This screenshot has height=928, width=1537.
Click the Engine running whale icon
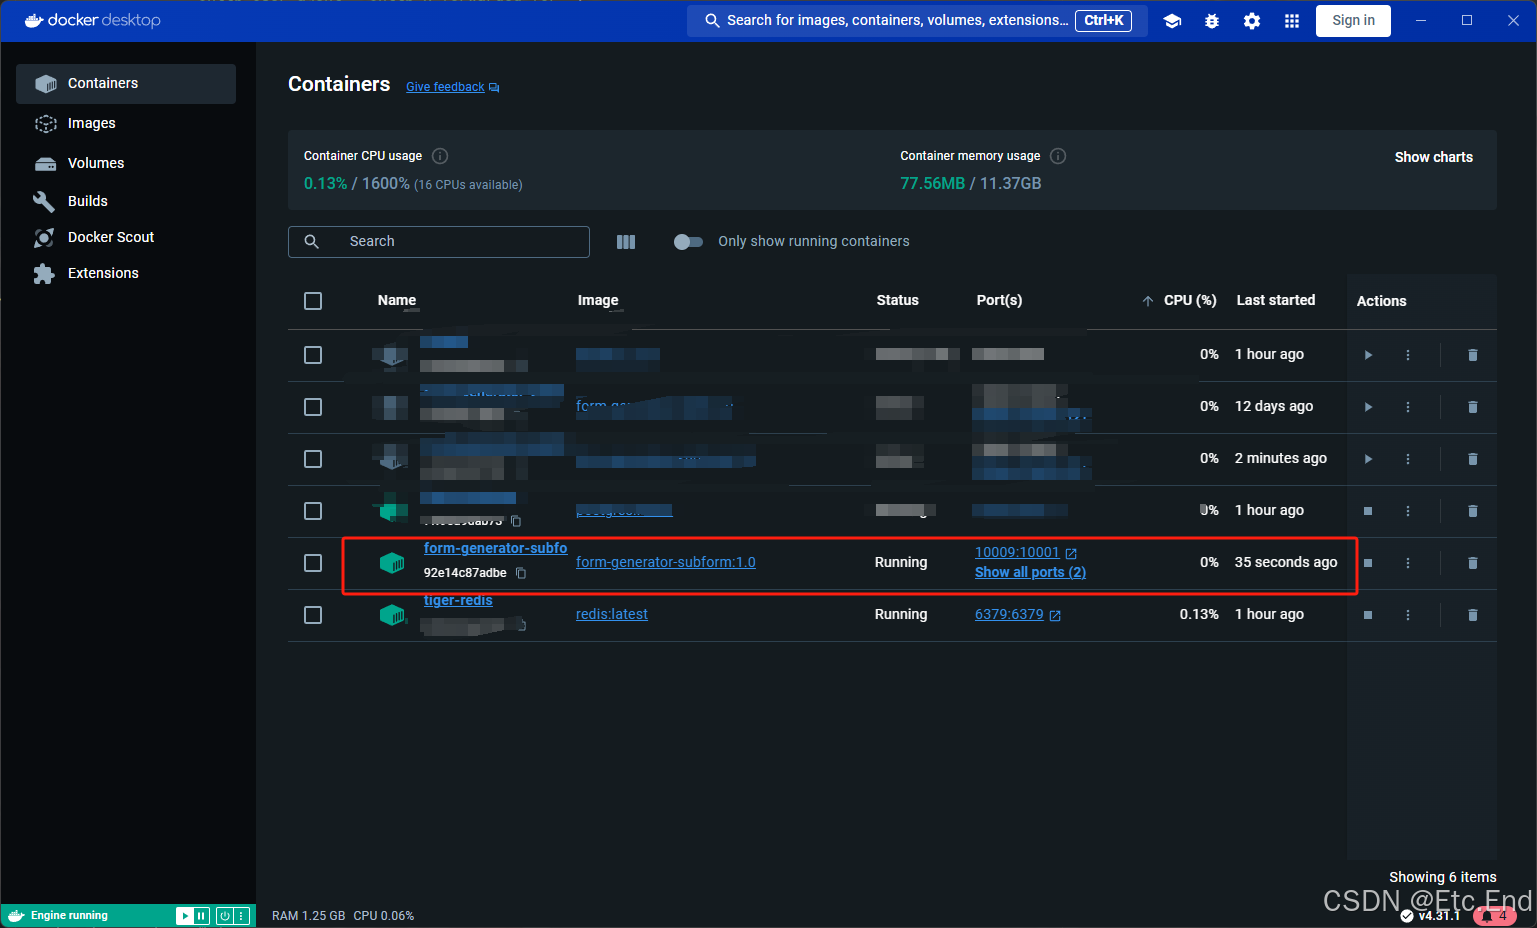[16, 916]
